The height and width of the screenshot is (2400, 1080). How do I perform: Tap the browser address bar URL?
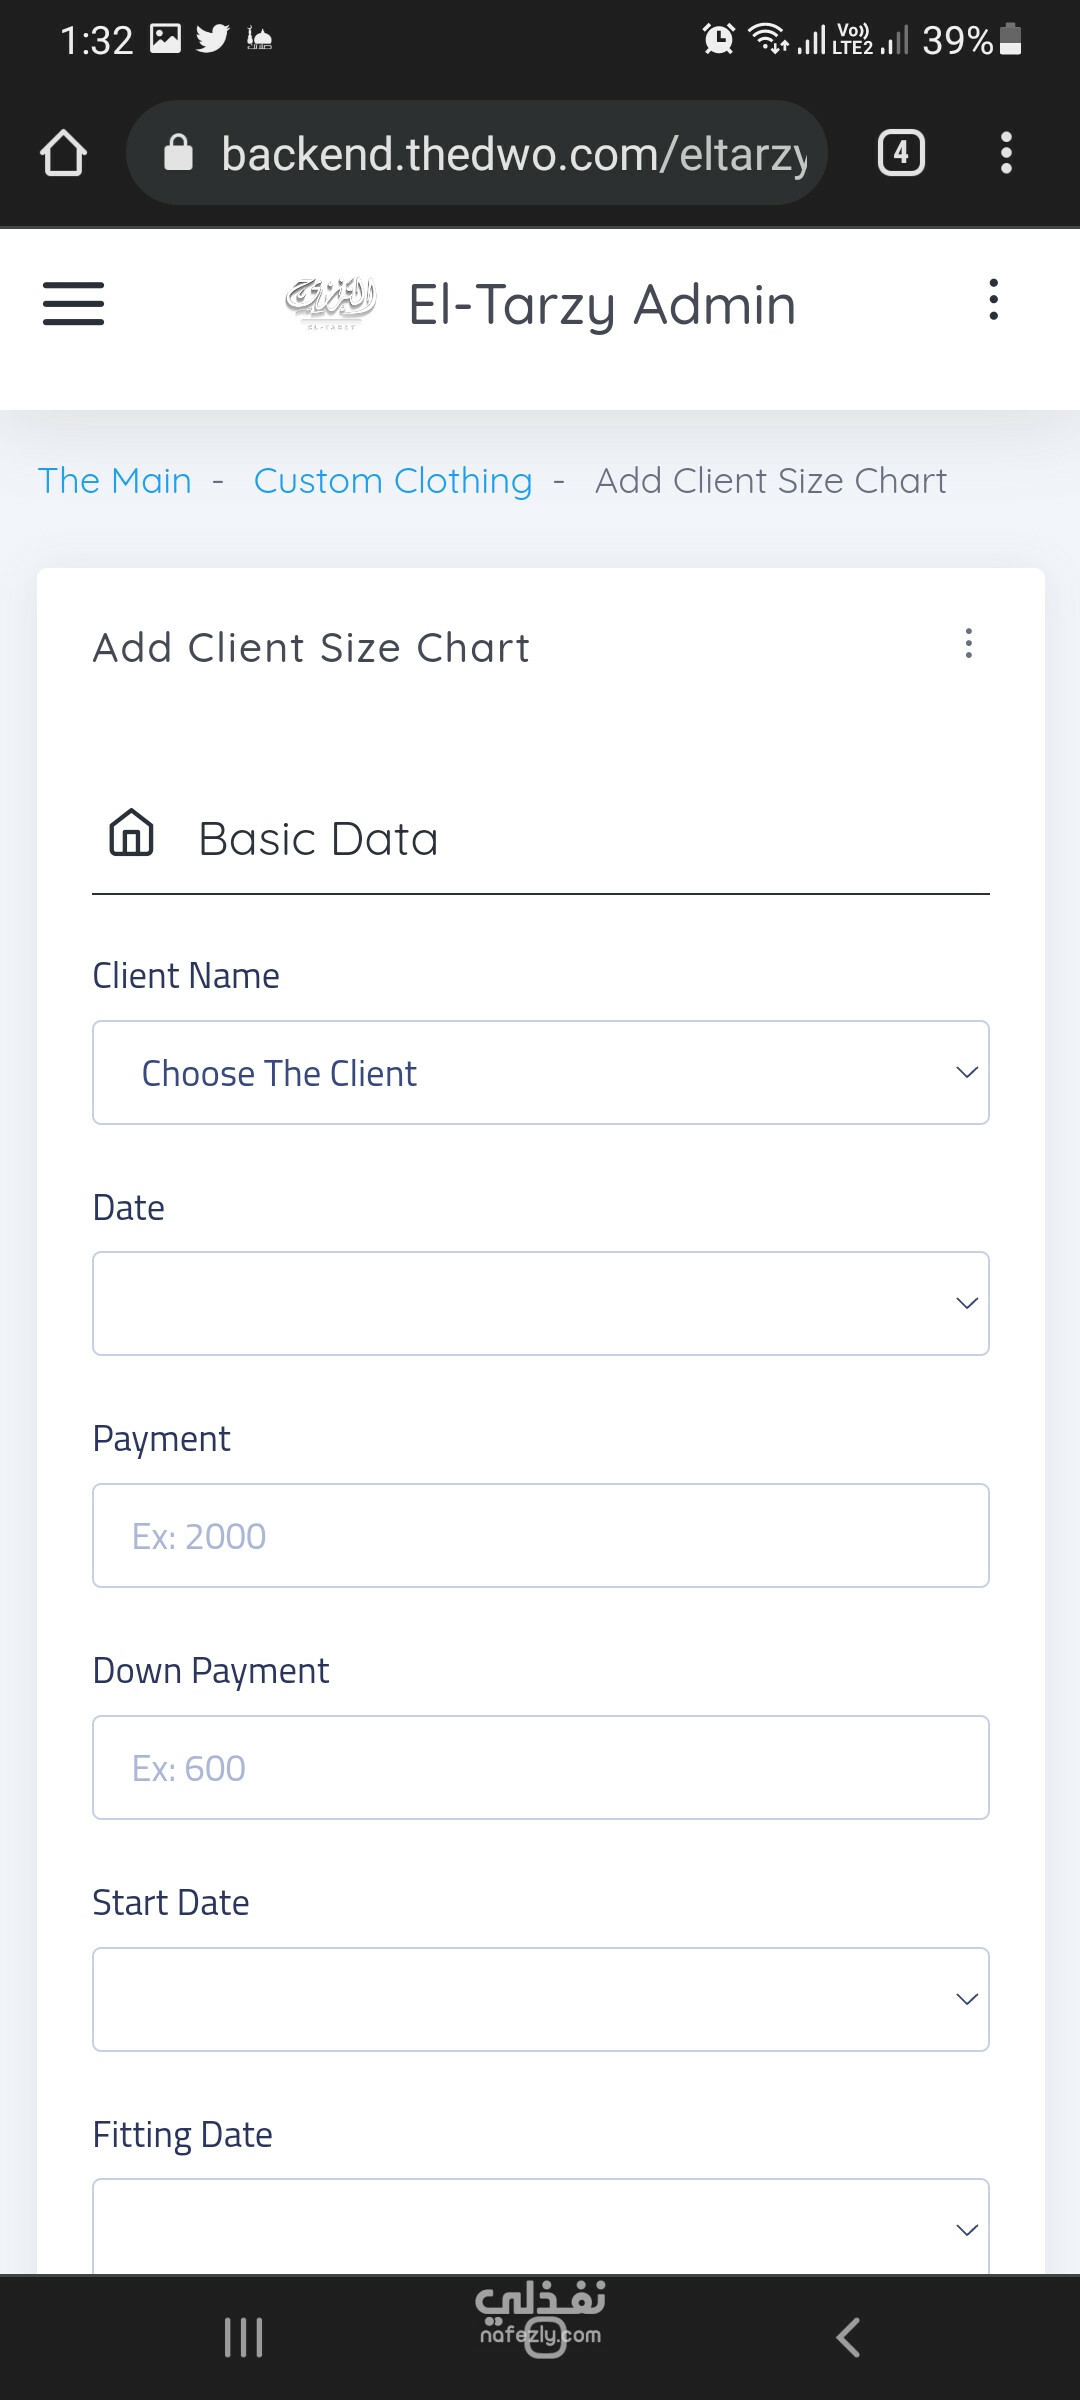click(514, 153)
